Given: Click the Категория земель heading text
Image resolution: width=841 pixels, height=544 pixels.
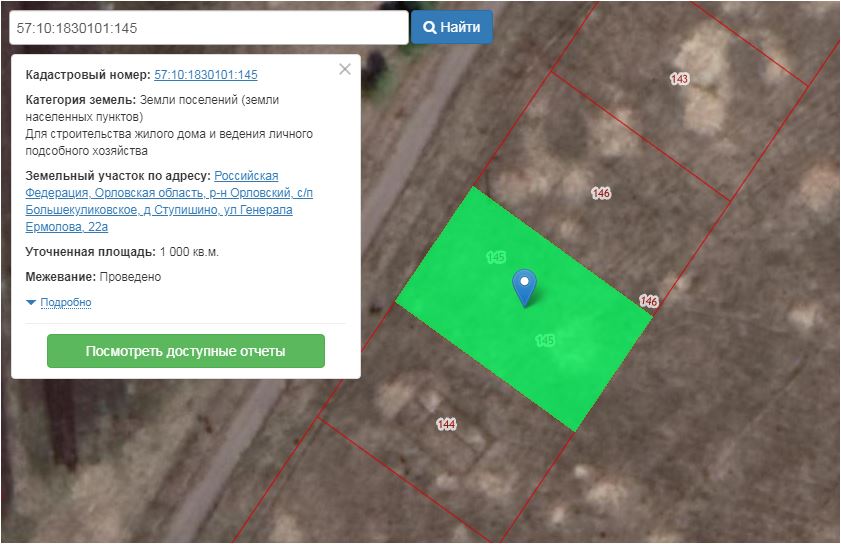Looking at the screenshot, I should 80,100.
